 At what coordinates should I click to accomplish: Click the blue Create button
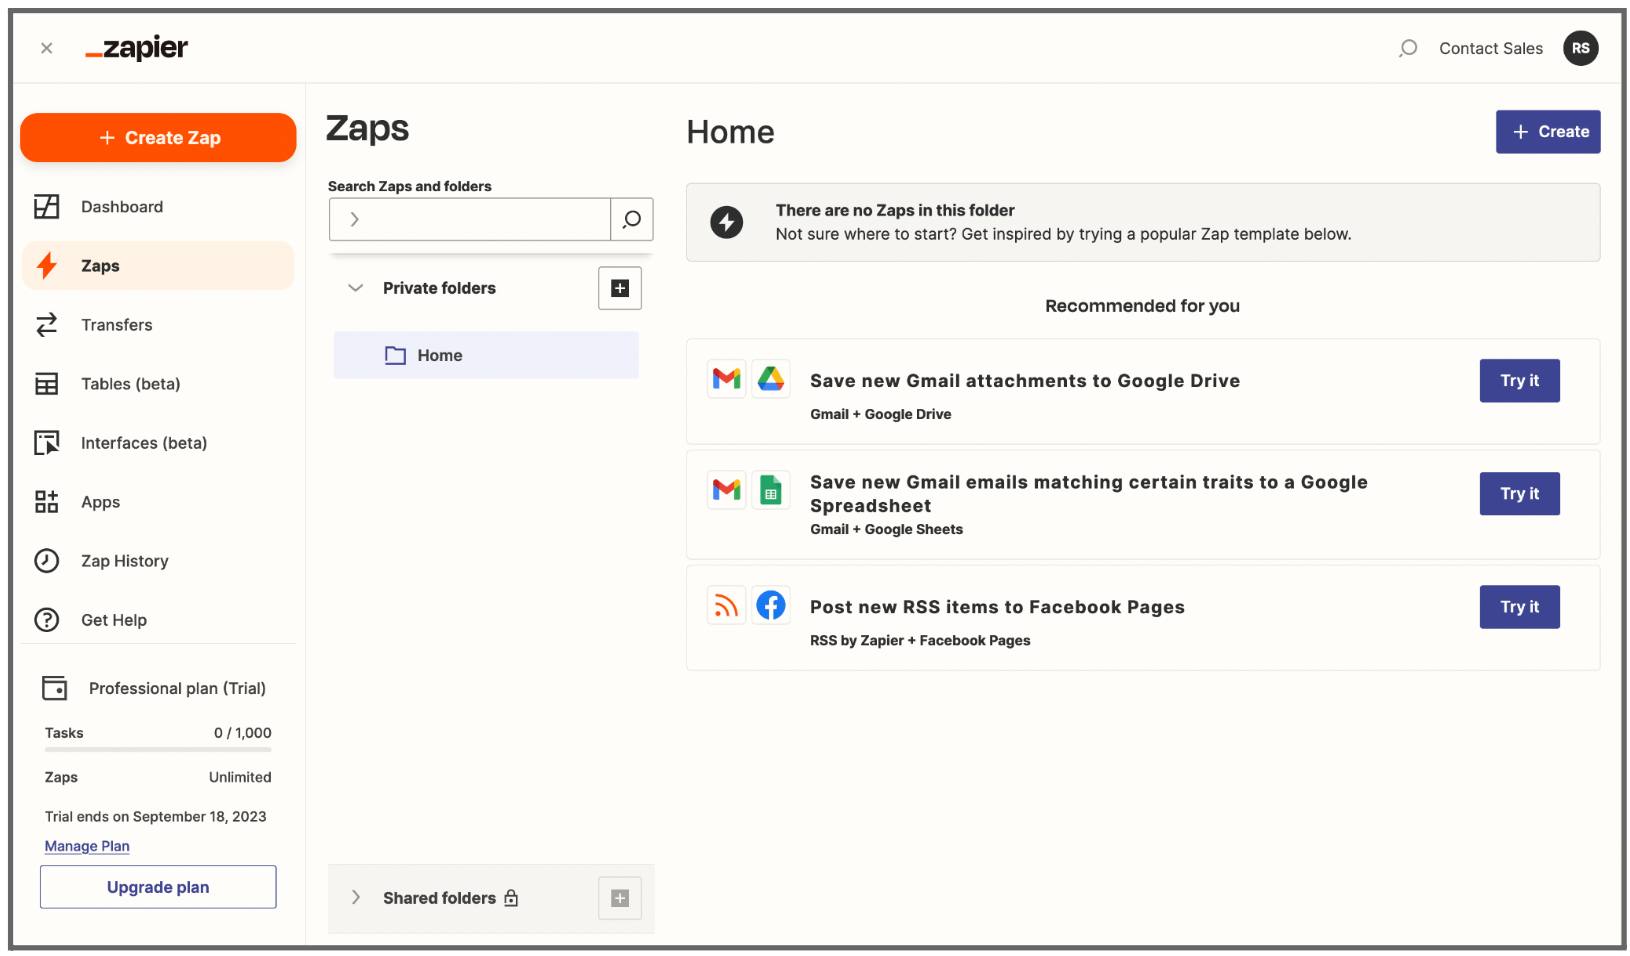click(1548, 132)
